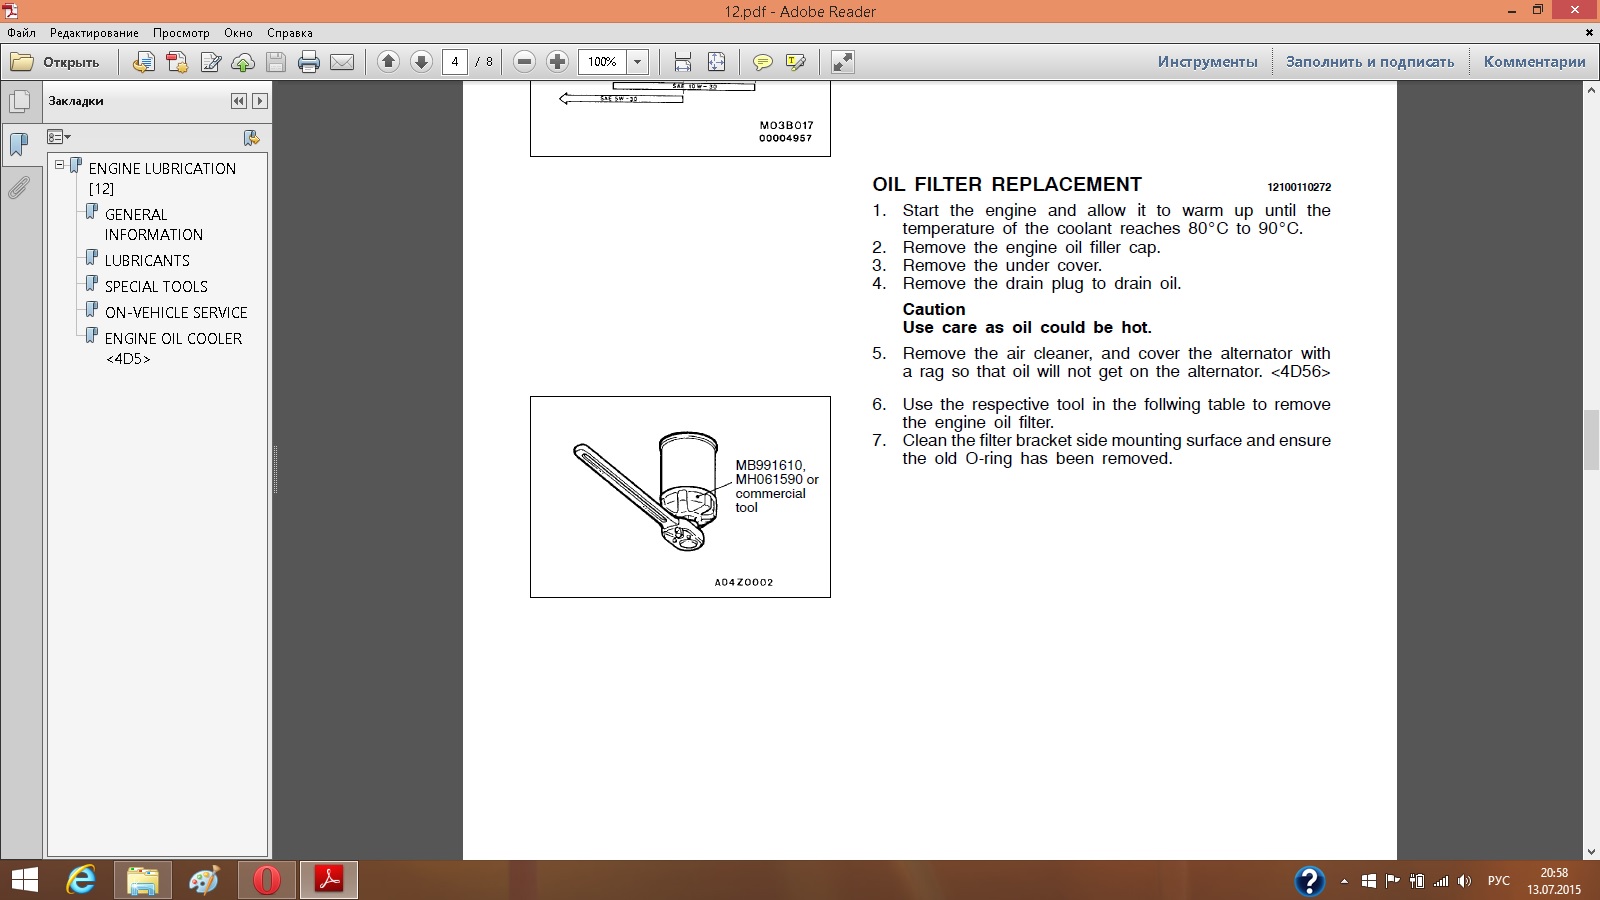1600x900 pixels.
Task: Open Paint from the taskbar
Action: click(x=205, y=880)
